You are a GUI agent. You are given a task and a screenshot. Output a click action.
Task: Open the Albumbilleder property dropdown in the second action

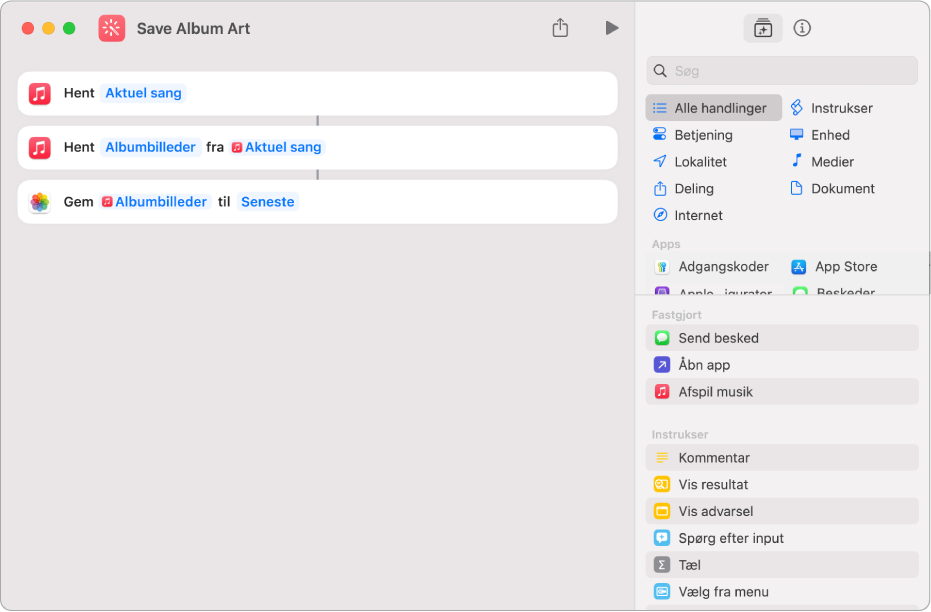pos(150,147)
